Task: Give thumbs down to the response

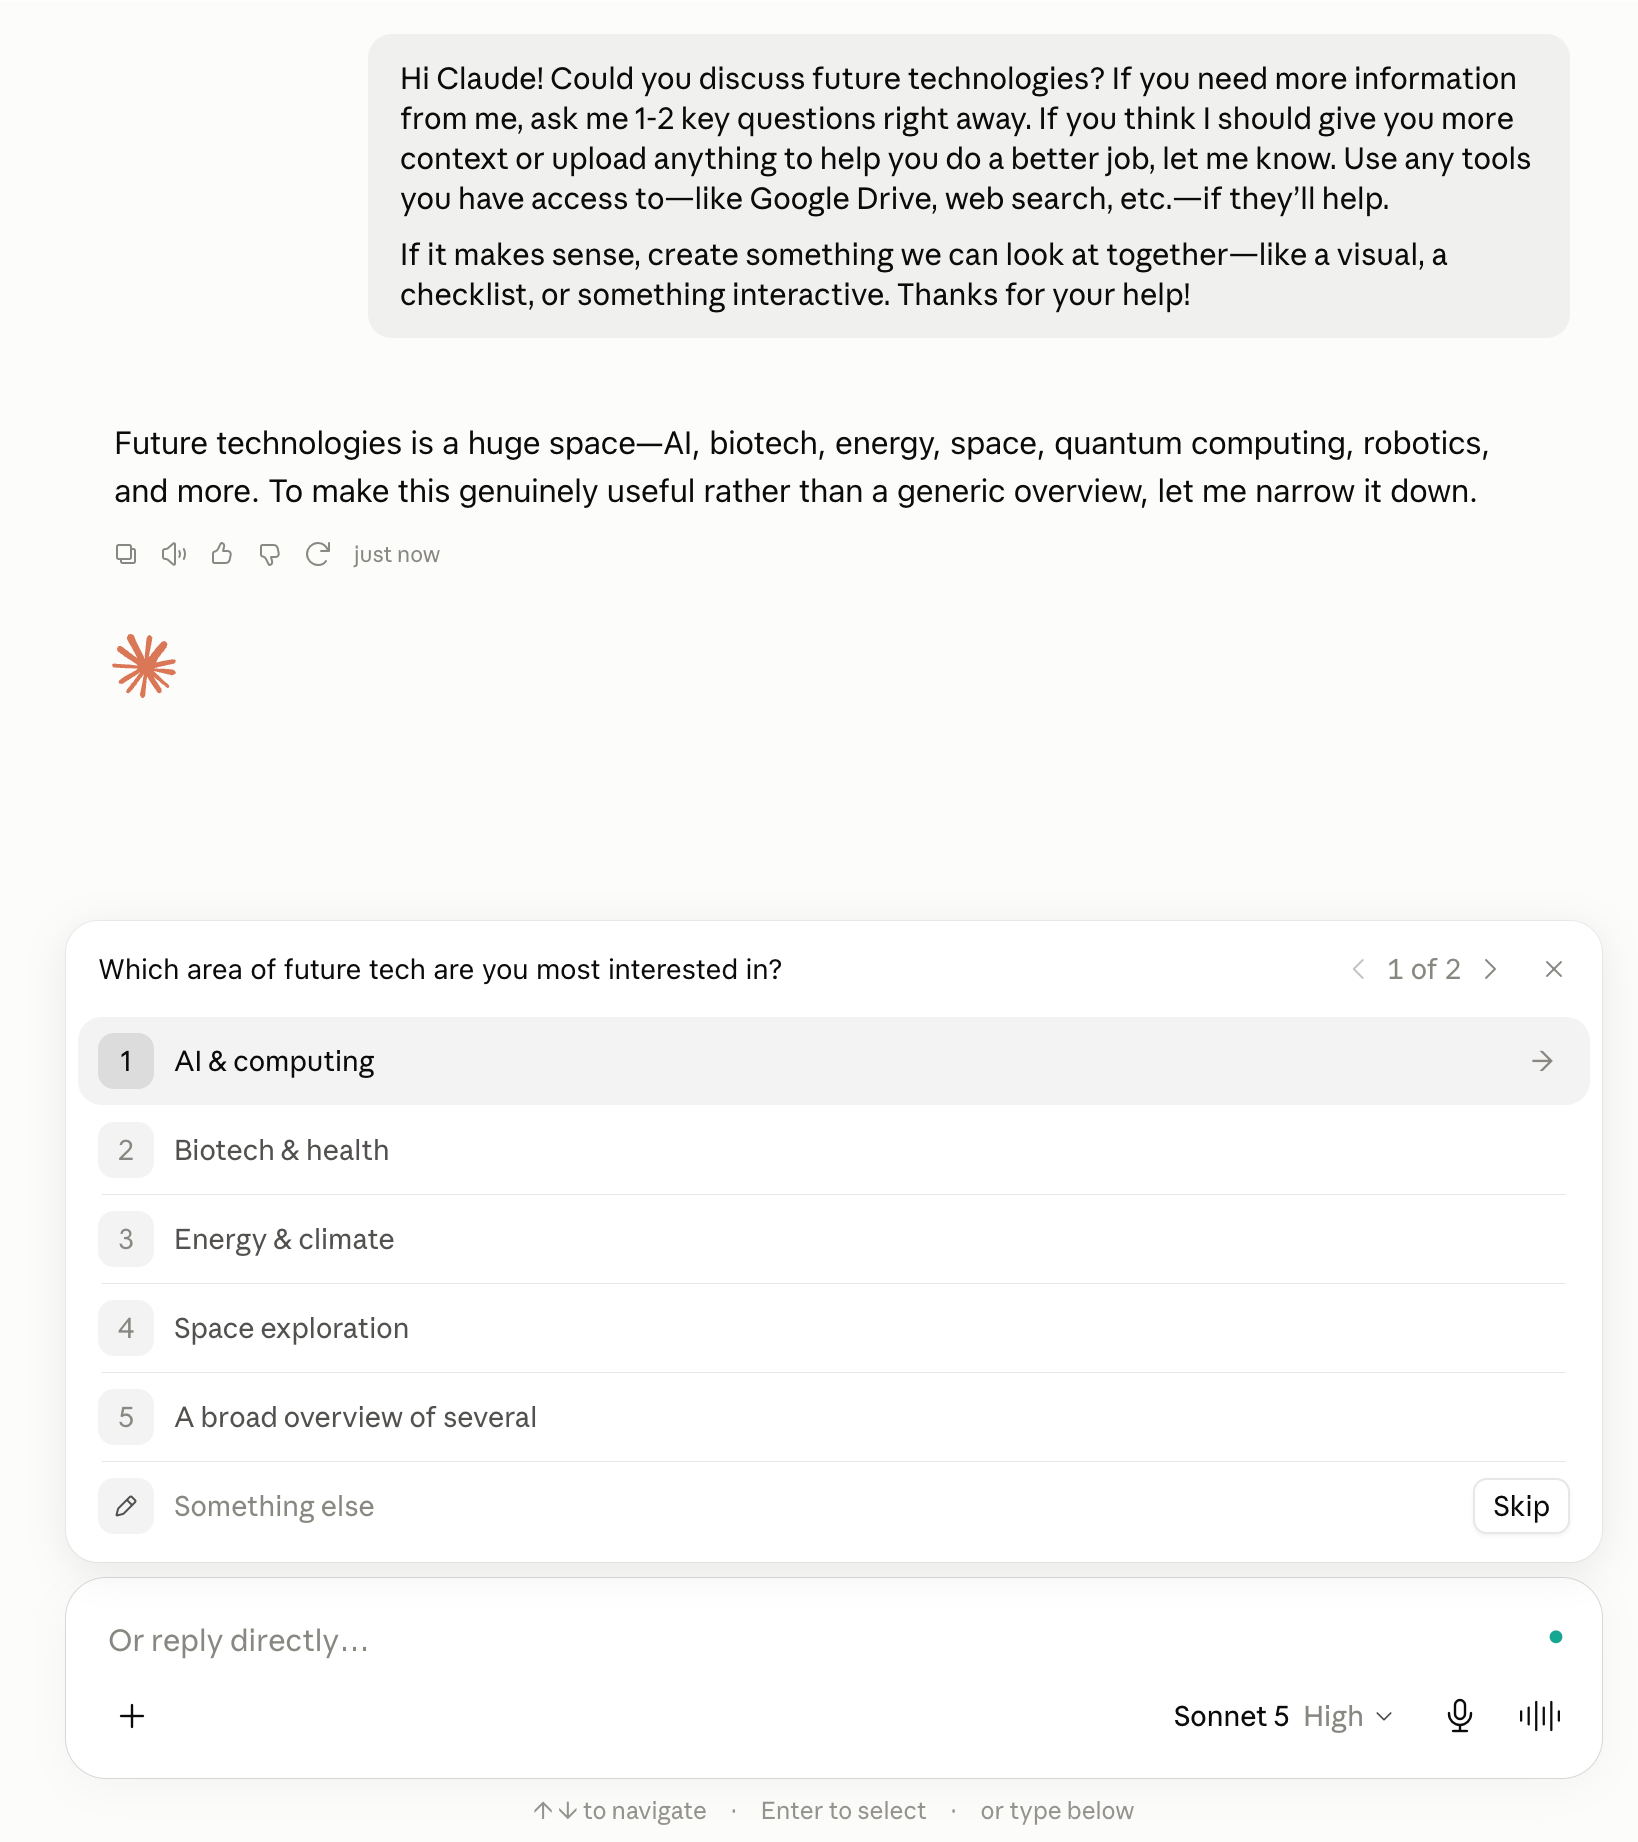Action: tap(270, 554)
